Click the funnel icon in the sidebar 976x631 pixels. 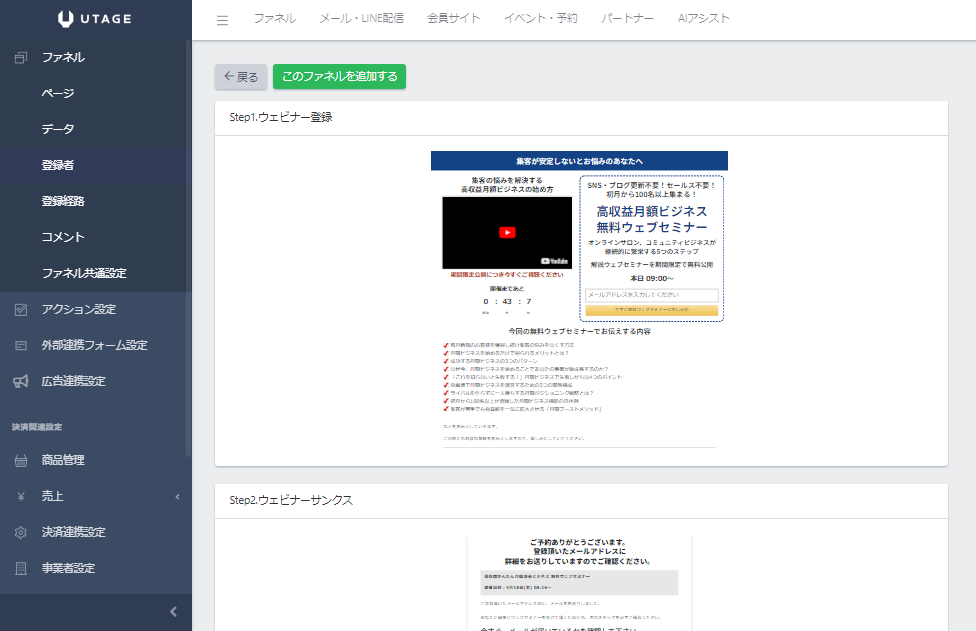pos(21,57)
